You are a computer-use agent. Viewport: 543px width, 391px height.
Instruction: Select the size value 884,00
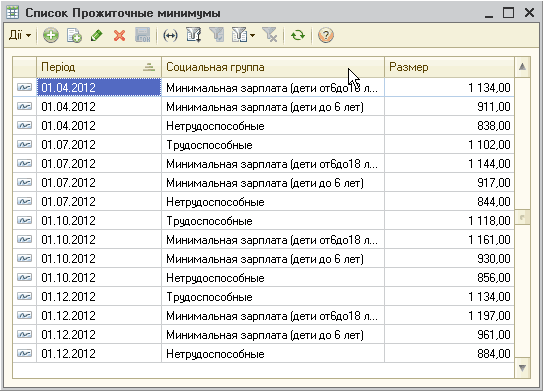click(x=493, y=354)
